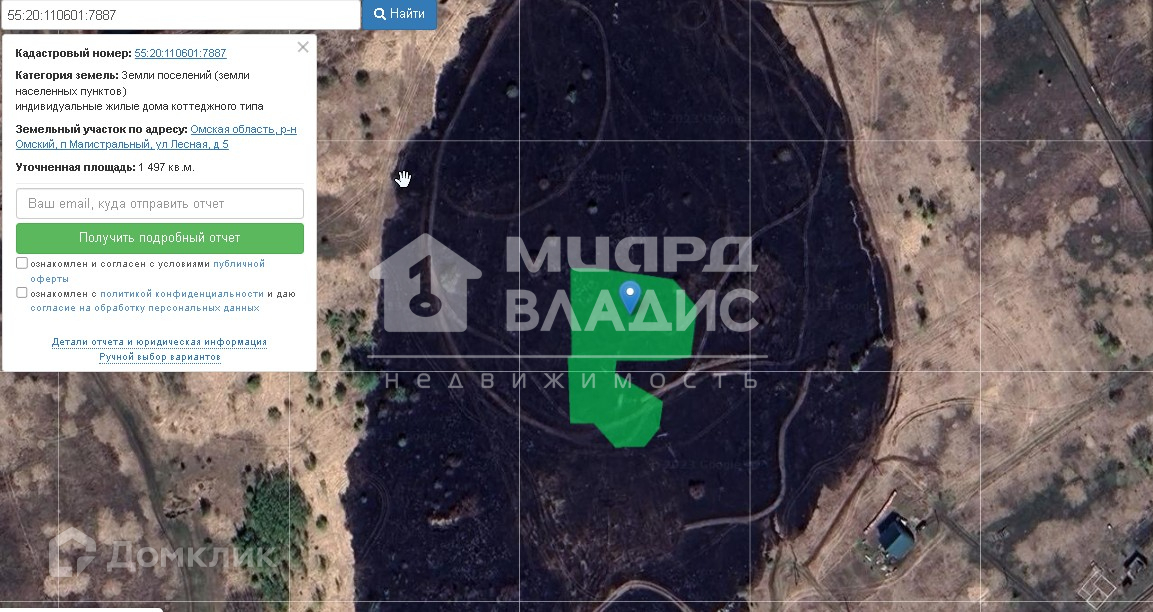Check the политикой конфиденциальности consent checkbox
This screenshot has width=1153, height=612.
(22, 293)
